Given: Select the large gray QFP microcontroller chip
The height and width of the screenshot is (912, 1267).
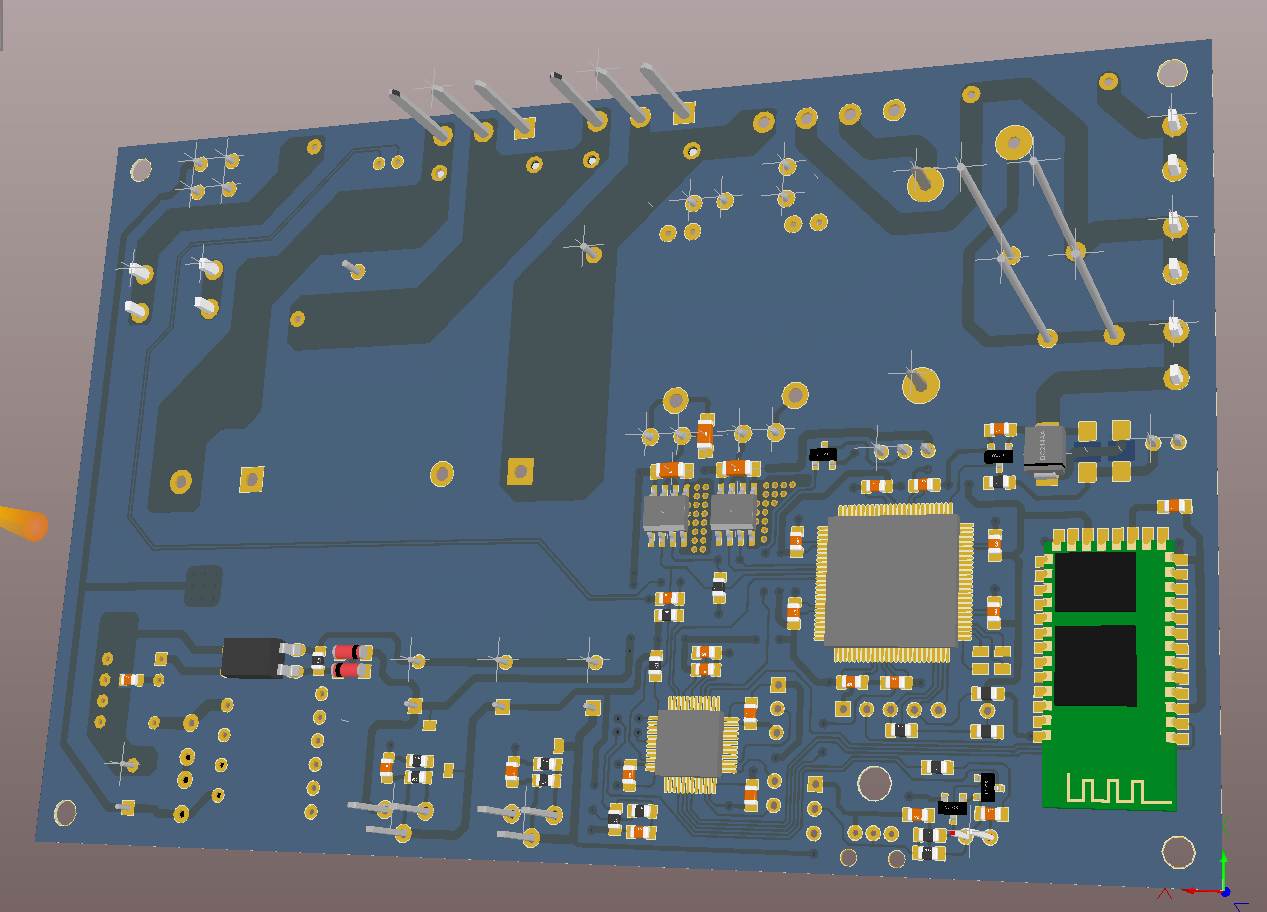Looking at the screenshot, I should pyautogui.click(x=890, y=580).
